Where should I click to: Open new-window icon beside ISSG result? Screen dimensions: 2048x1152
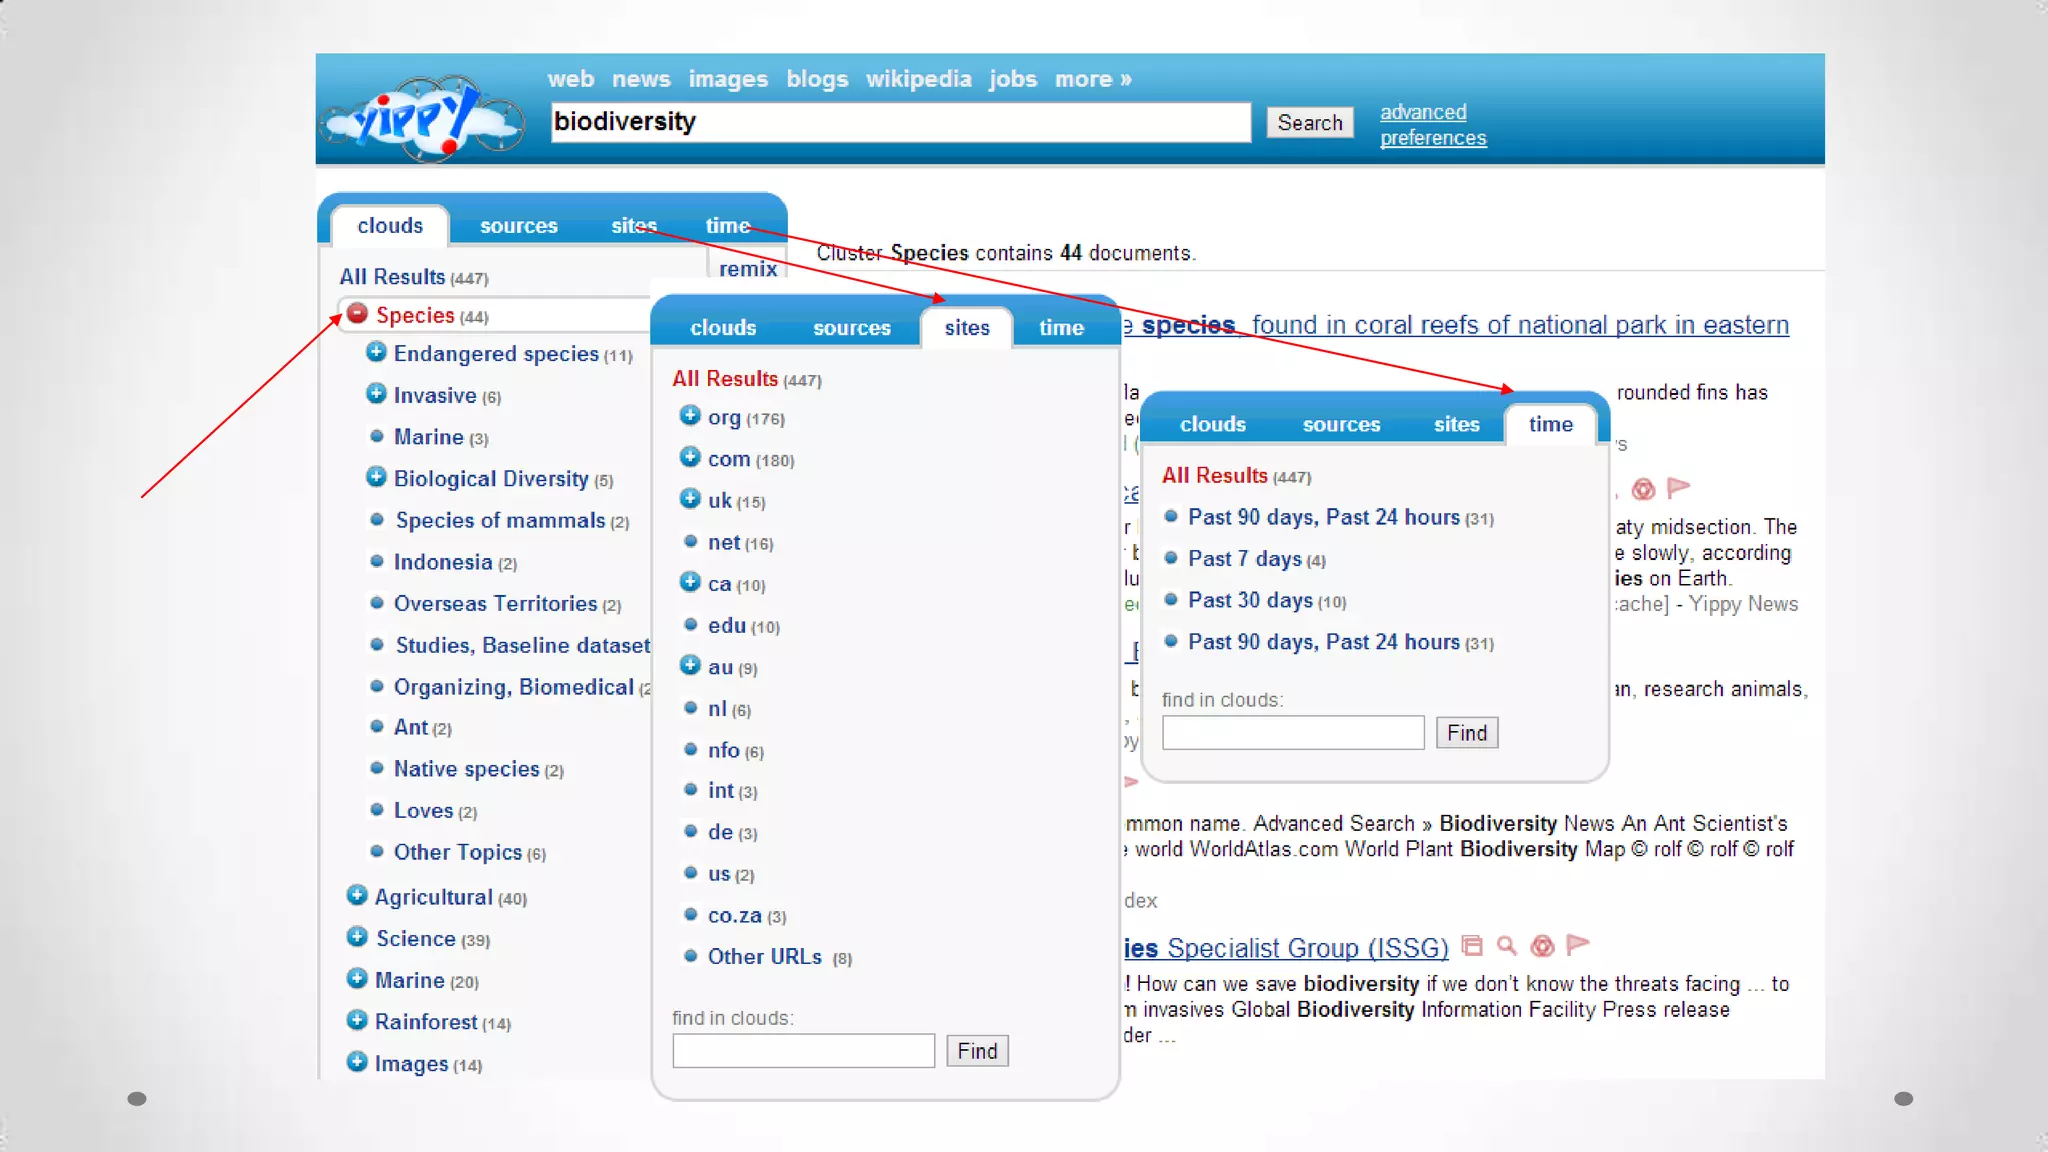coord(1471,946)
